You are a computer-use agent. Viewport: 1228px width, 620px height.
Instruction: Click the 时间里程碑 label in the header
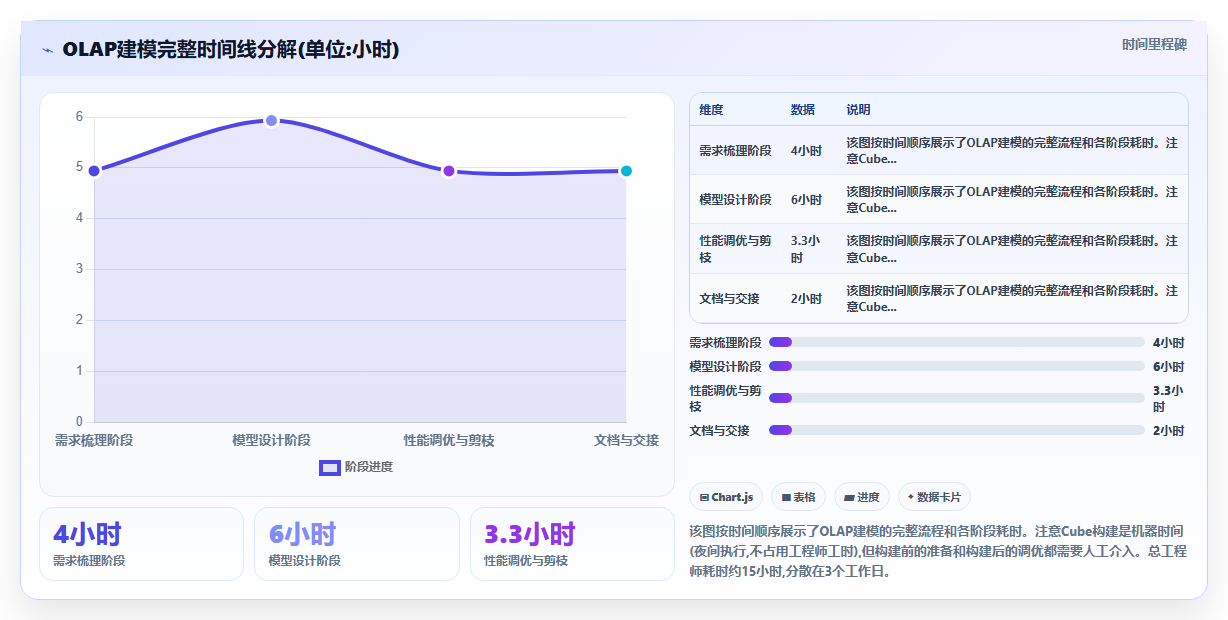[1154, 44]
